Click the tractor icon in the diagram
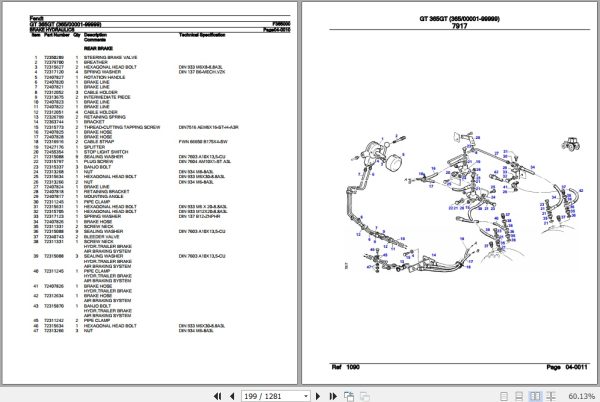Viewport: 600px width, 402px height. click(571, 144)
